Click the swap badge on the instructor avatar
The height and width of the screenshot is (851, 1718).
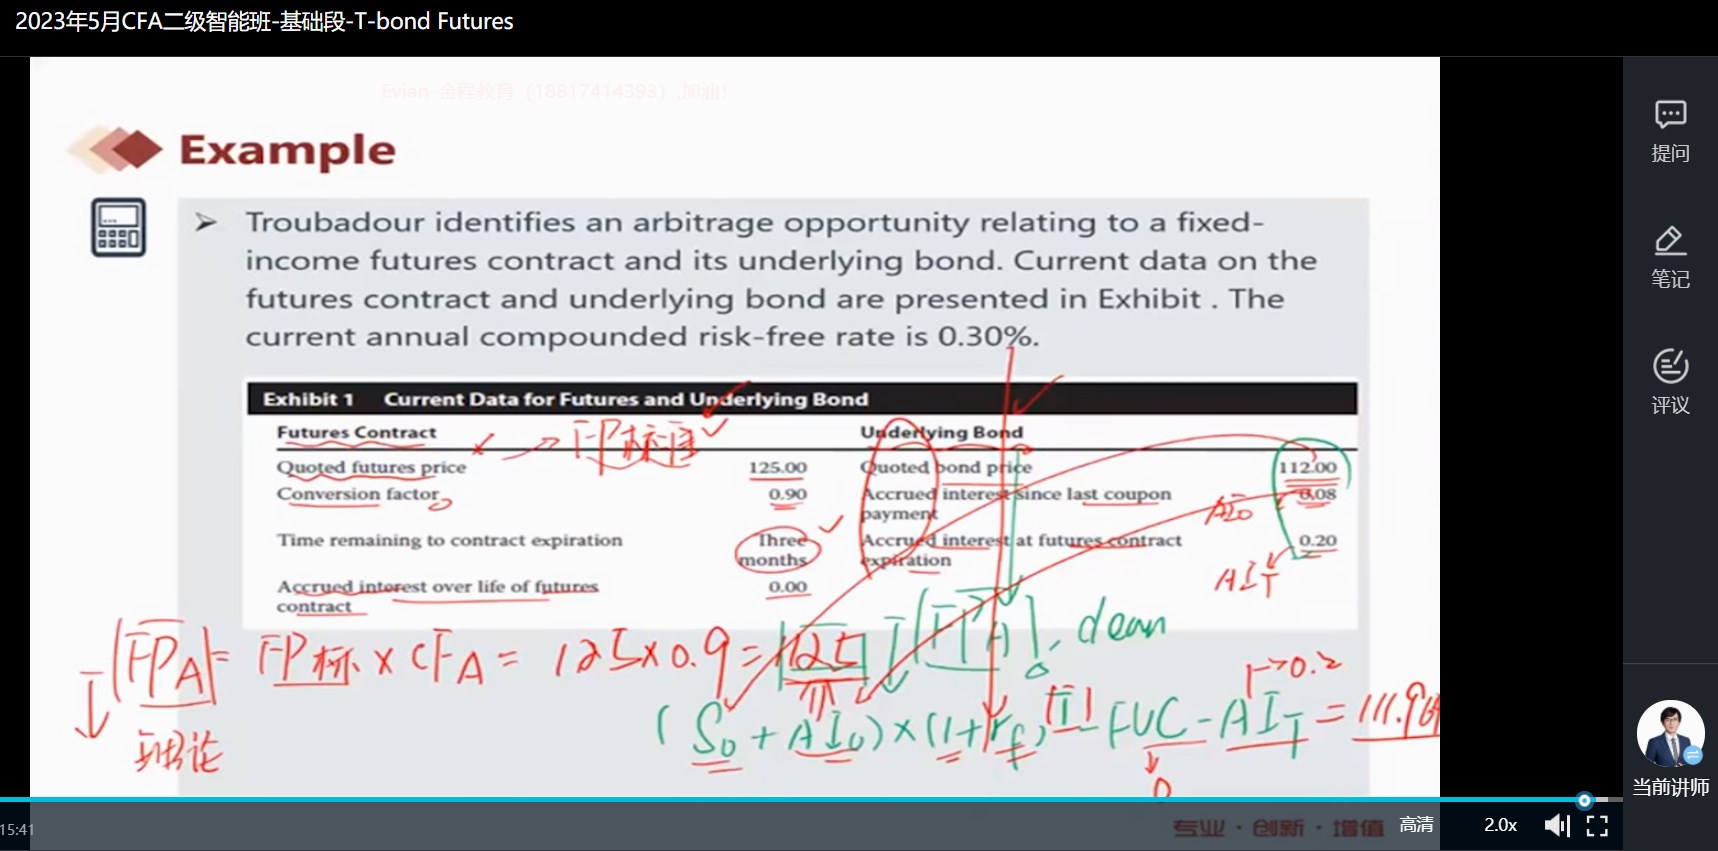[x=1692, y=756]
